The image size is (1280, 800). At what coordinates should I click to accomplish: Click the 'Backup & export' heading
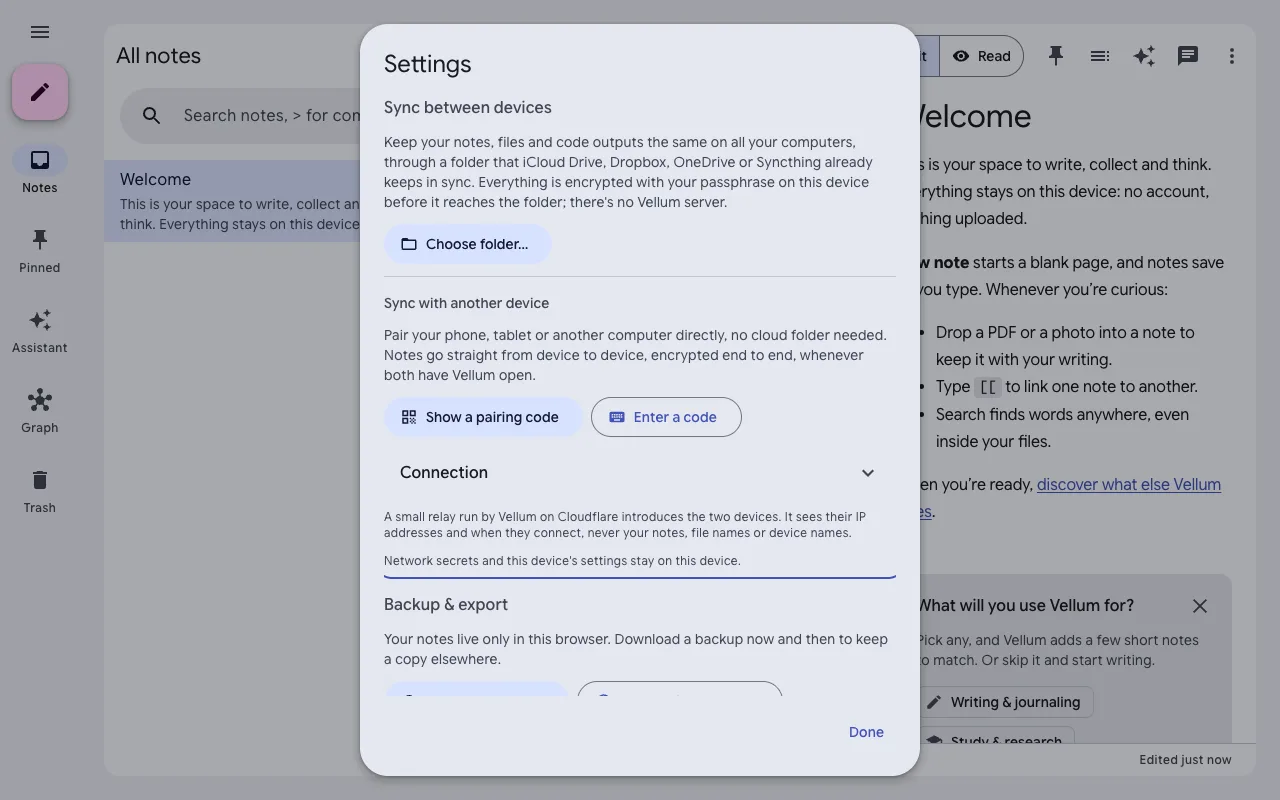pyautogui.click(x=446, y=605)
